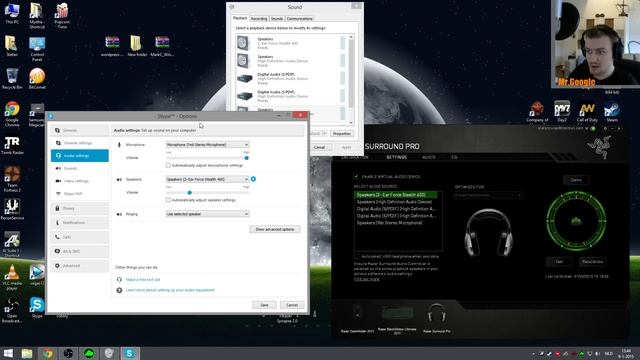Open the Advanced section in Skype Options
This screenshot has width=640, height=360.
tap(80, 265)
